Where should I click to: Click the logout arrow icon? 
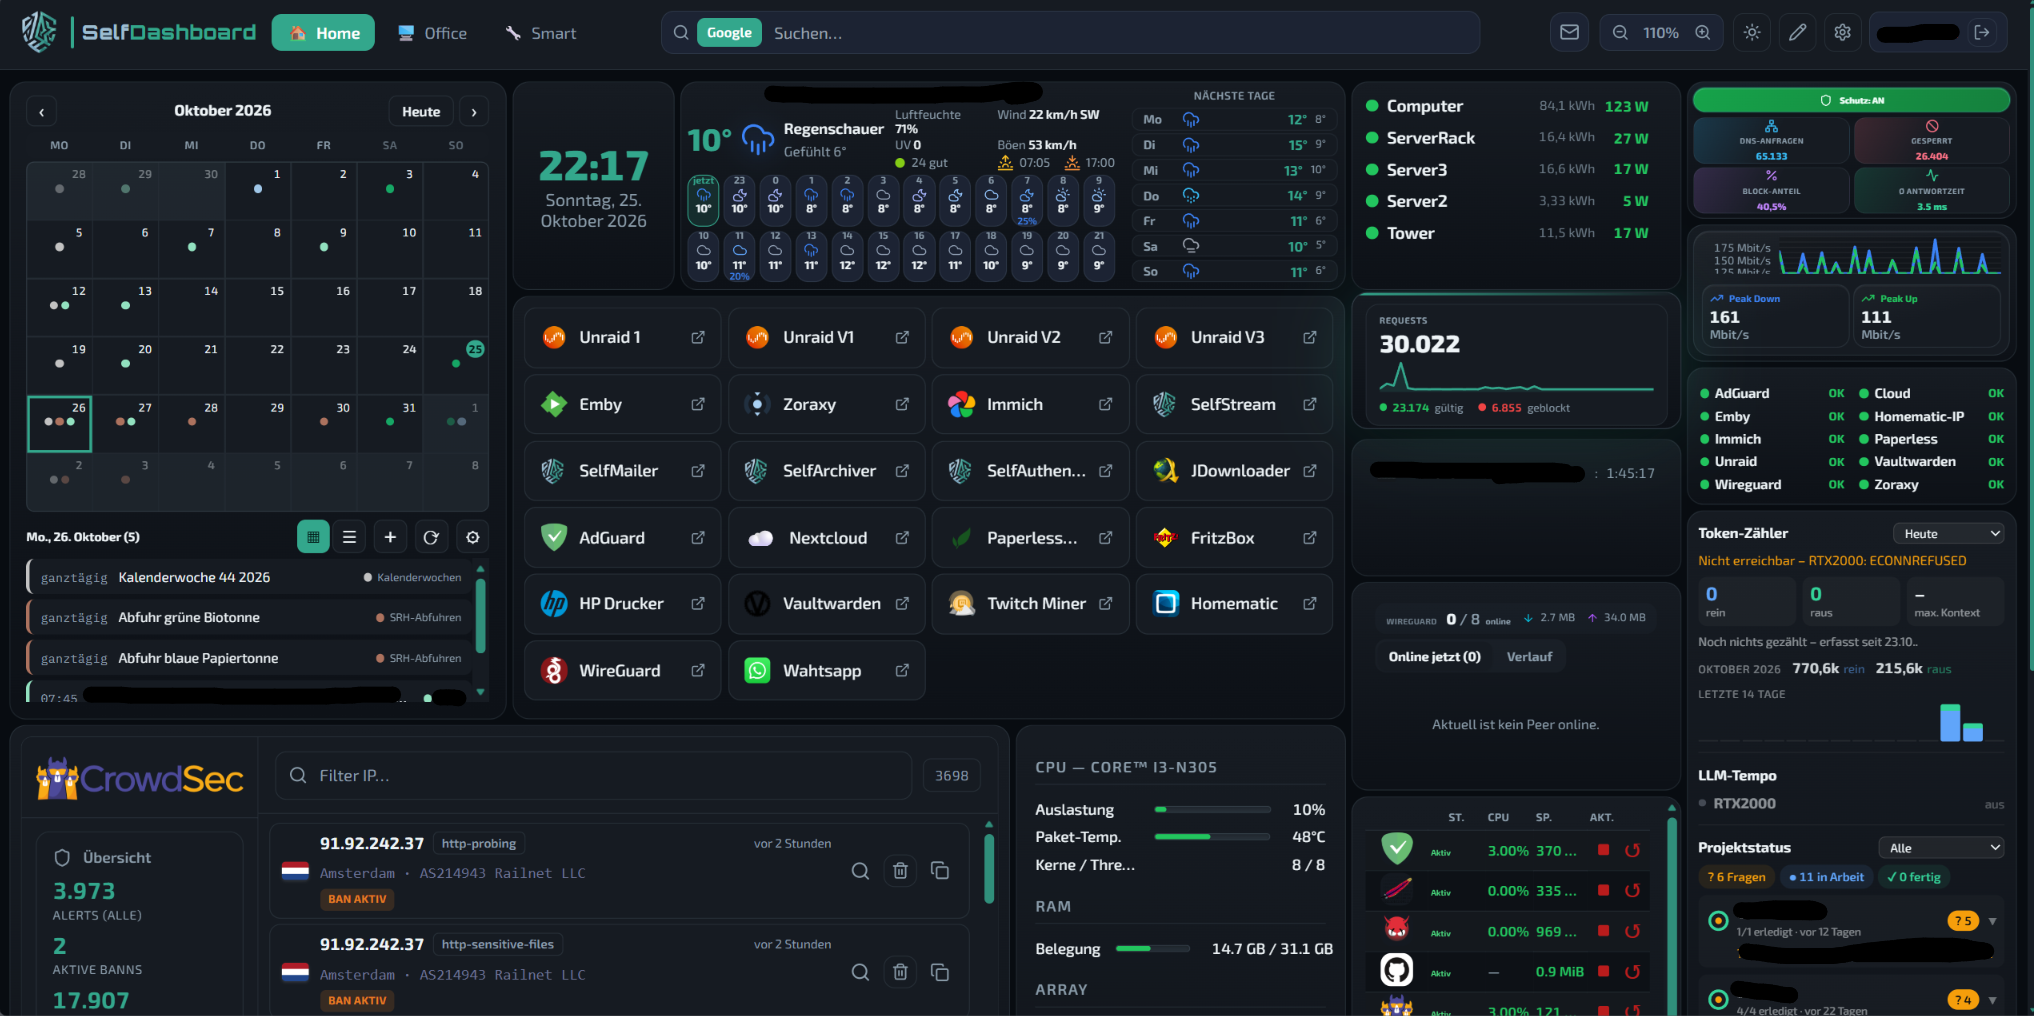(x=1982, y=33)
